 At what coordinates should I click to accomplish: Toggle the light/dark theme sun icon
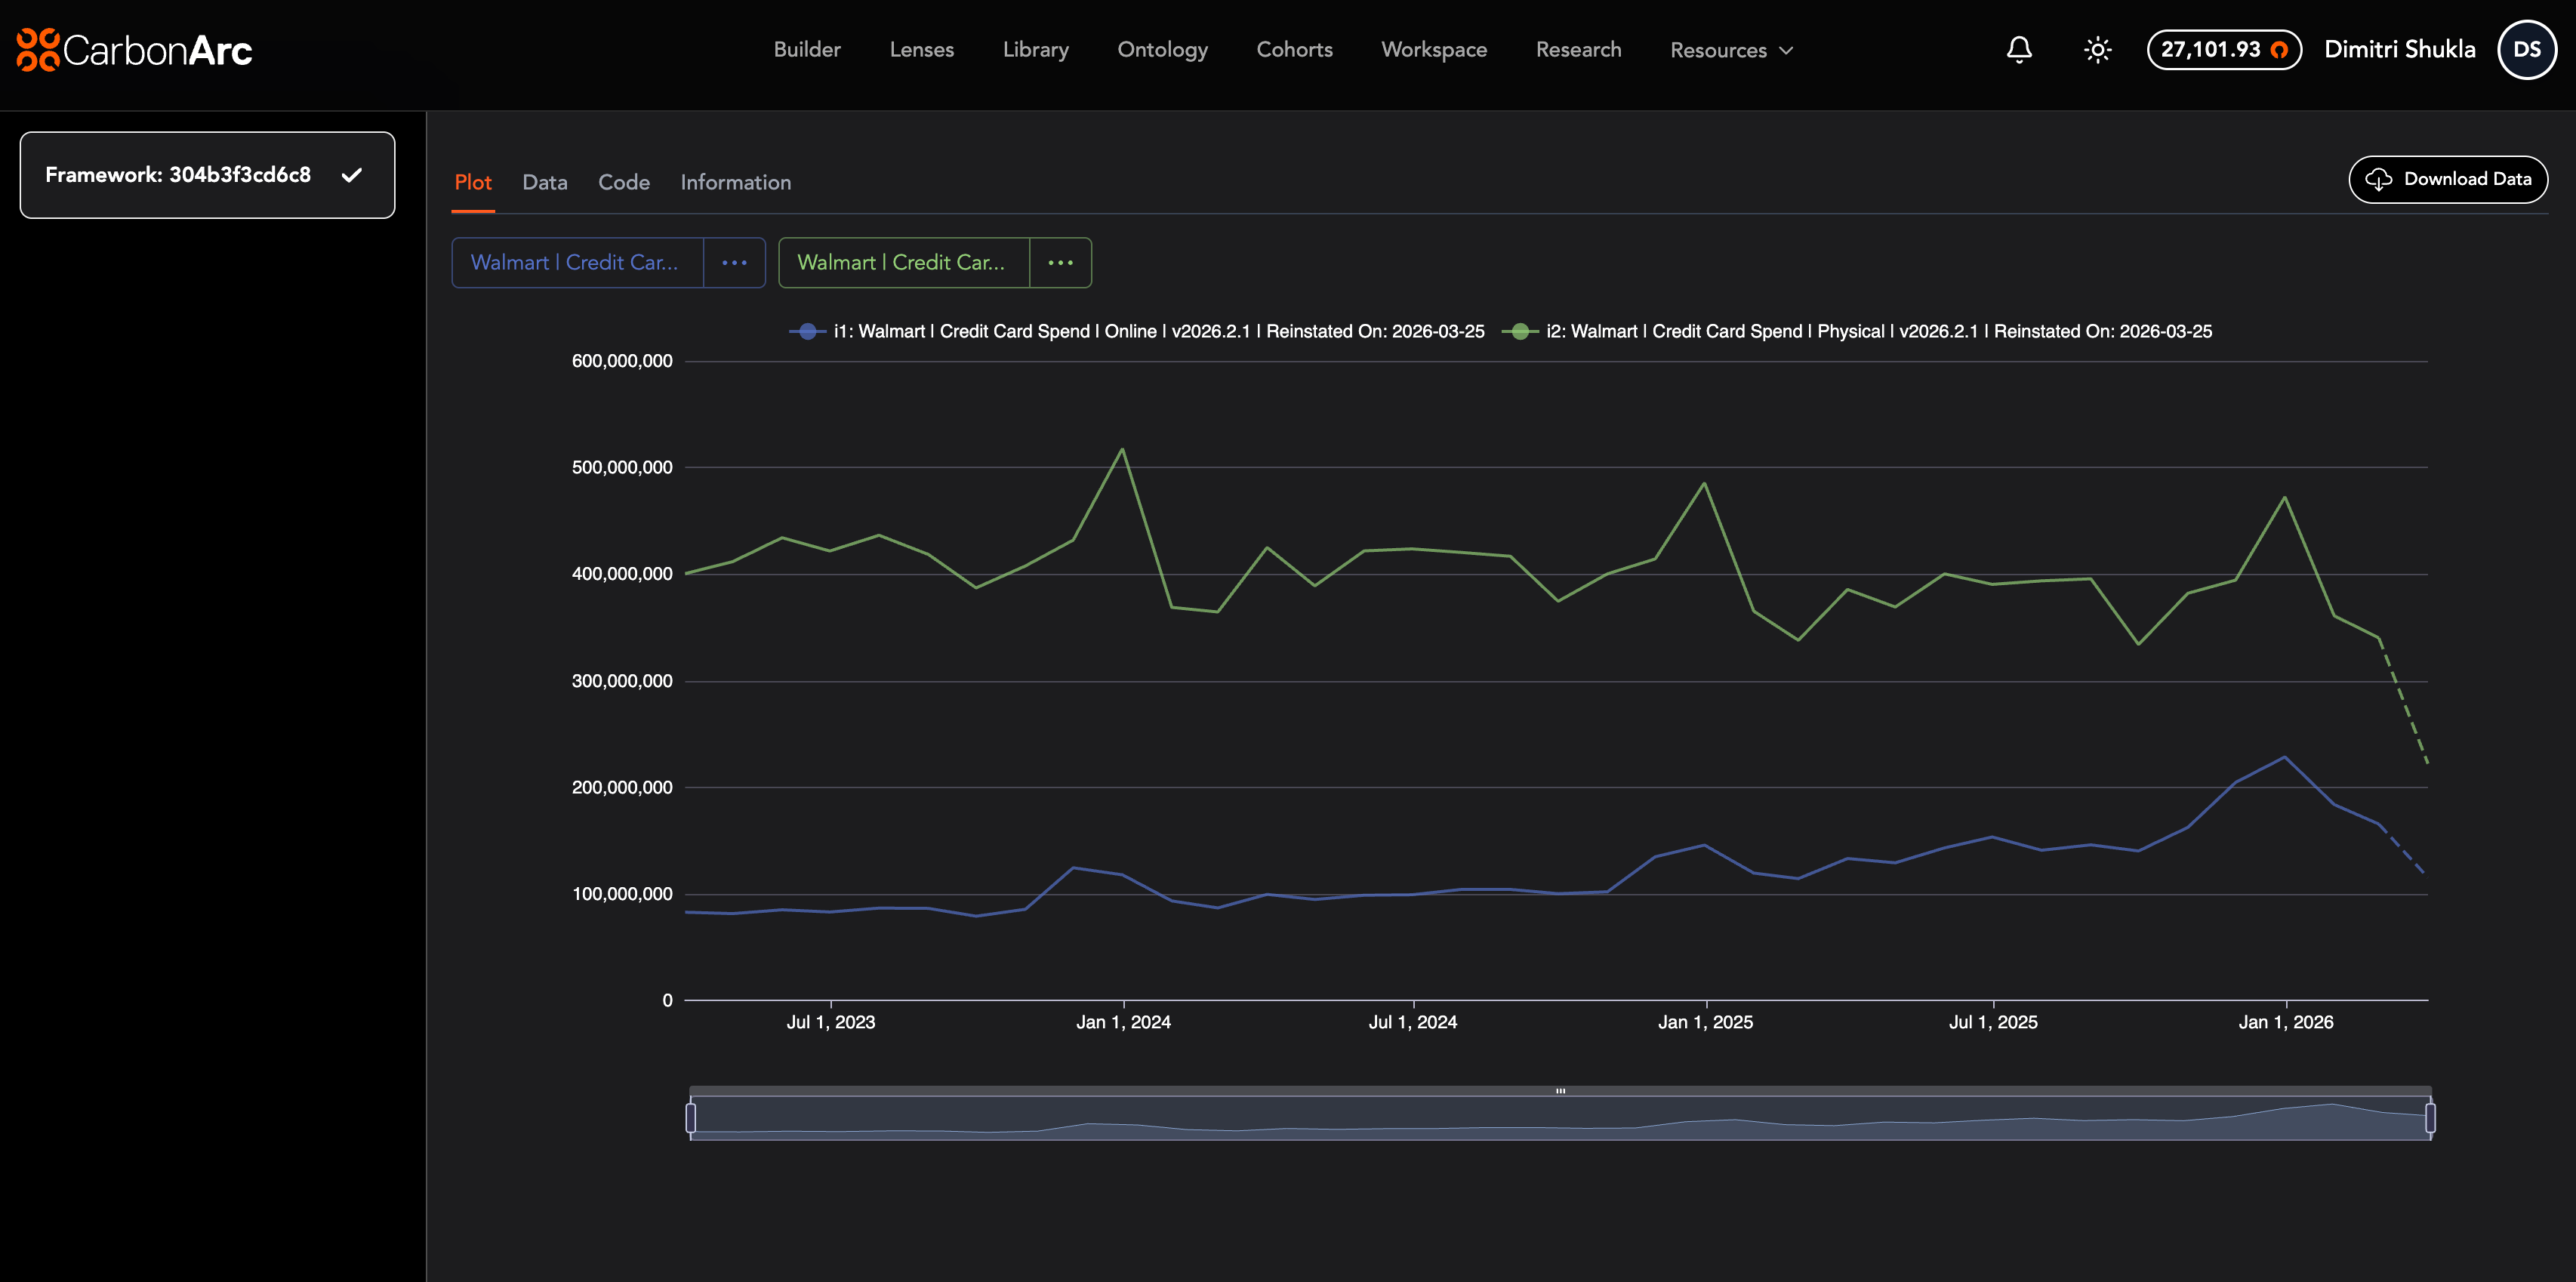pyautogui.click(x=2097, y=50)
